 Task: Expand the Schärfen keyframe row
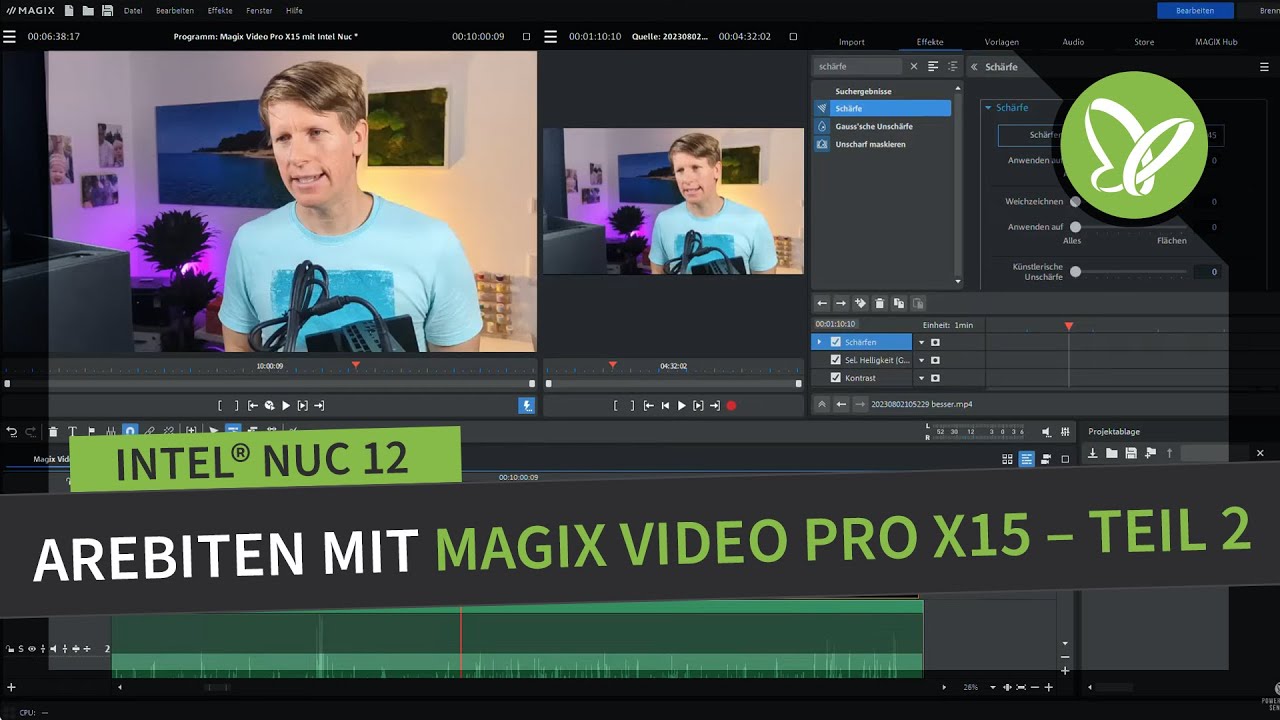[x=819, y=342]
